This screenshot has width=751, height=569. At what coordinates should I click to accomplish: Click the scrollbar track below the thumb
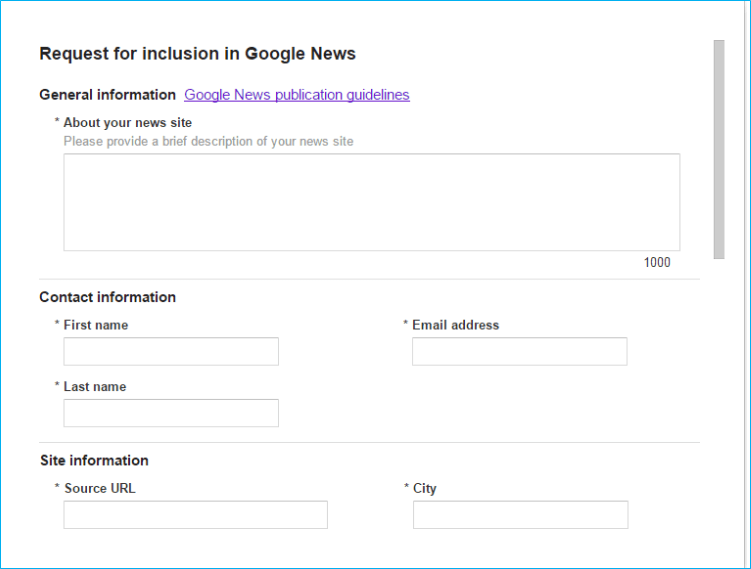[x=718, y=400]
